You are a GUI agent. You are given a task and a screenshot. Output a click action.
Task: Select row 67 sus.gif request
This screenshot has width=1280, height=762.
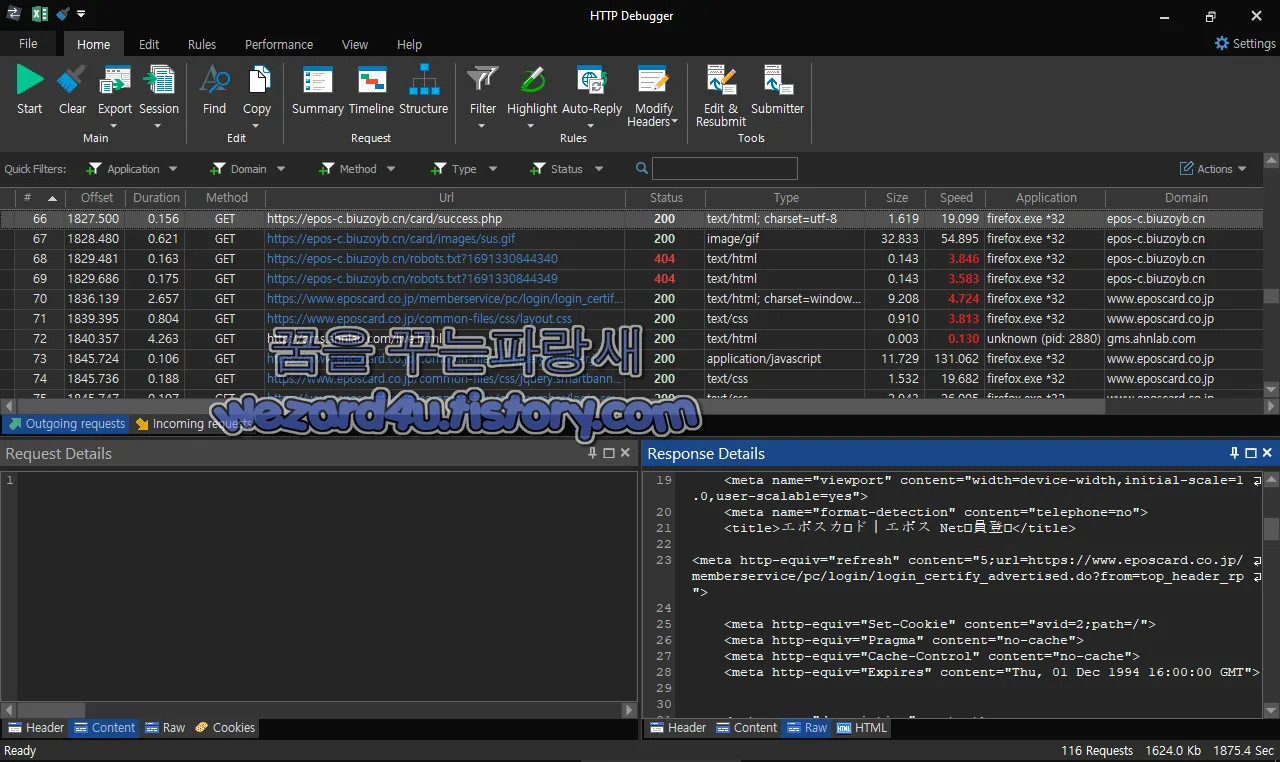[x=632, y=239]
